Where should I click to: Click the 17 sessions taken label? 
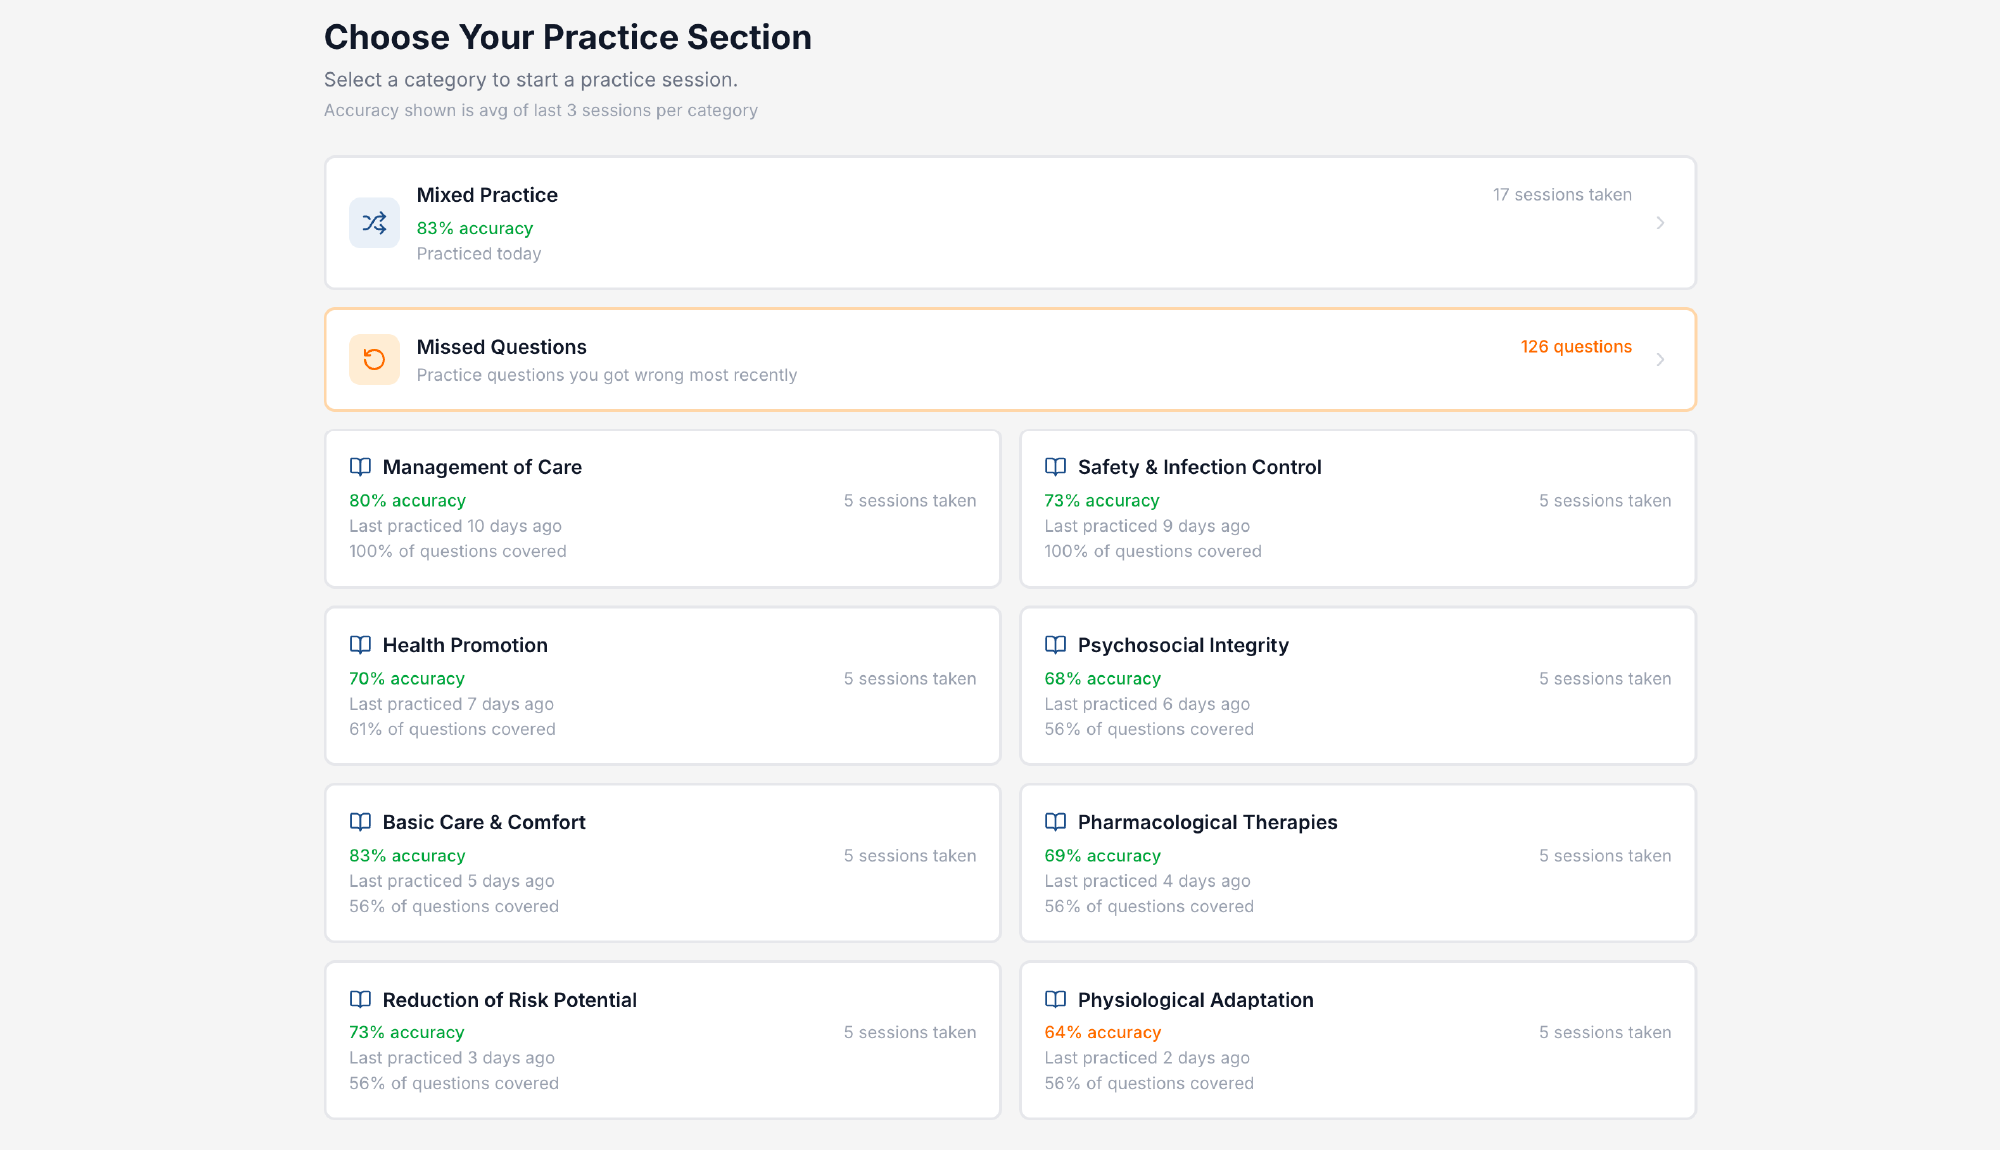click(1562, 195)
